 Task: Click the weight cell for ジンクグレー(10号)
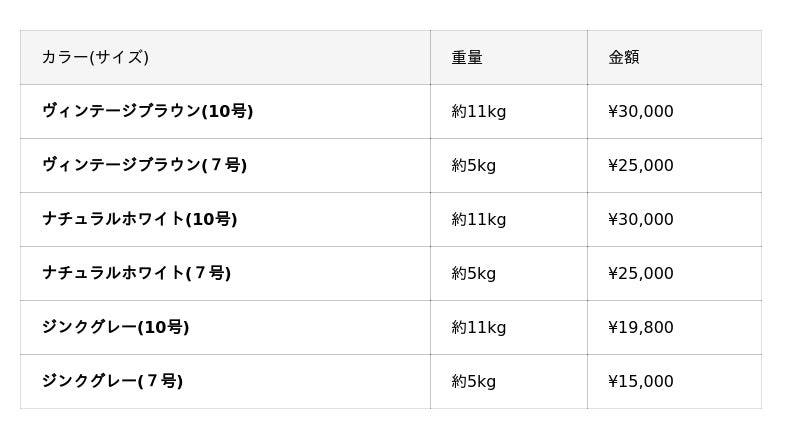coord(479,327)
